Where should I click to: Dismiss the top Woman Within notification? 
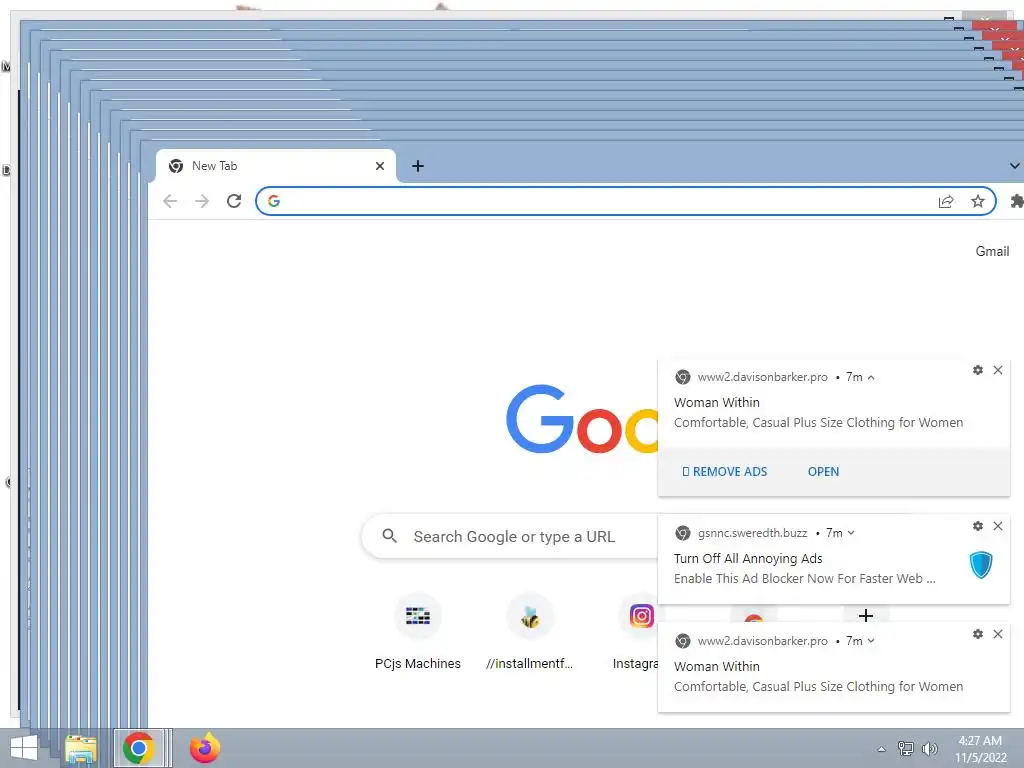(997, 370)
